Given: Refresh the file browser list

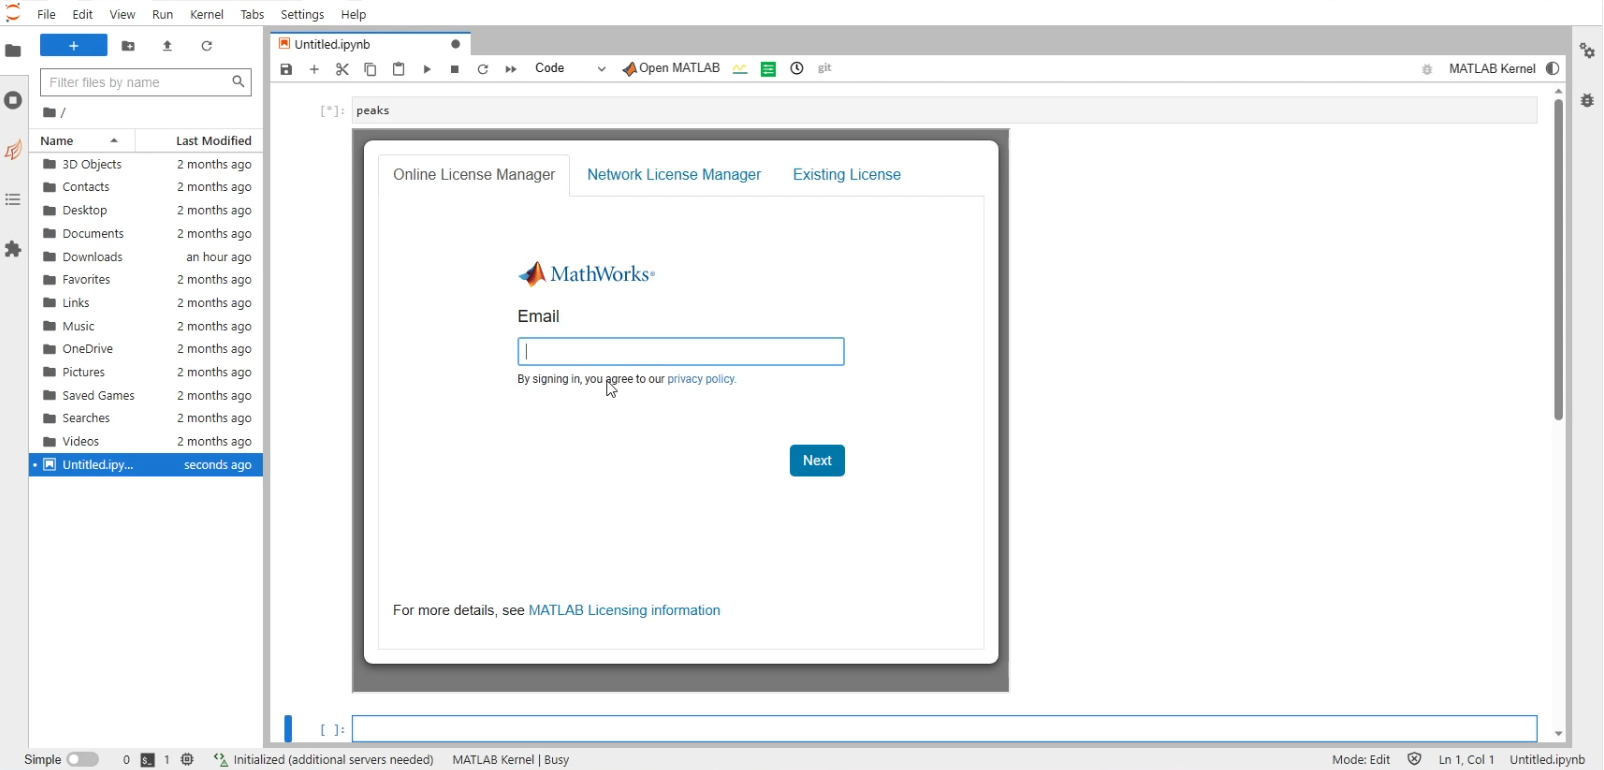Looking at the screenshot, I should click(207, 46).
